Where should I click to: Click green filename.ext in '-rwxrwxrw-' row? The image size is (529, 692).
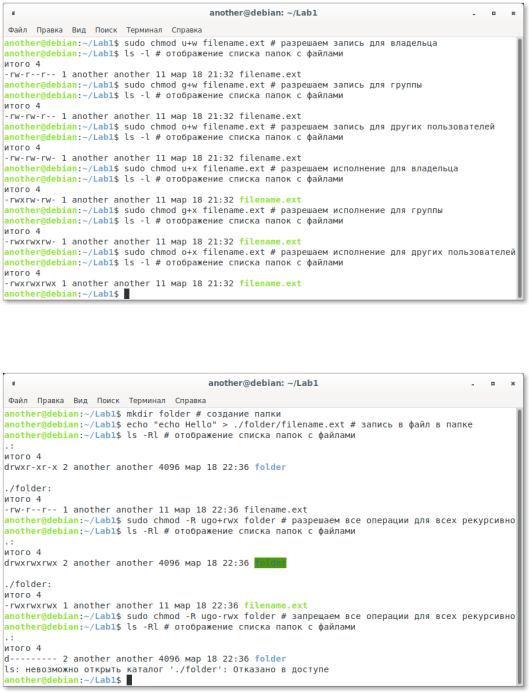pyautogui.click(x=270, y=241)
